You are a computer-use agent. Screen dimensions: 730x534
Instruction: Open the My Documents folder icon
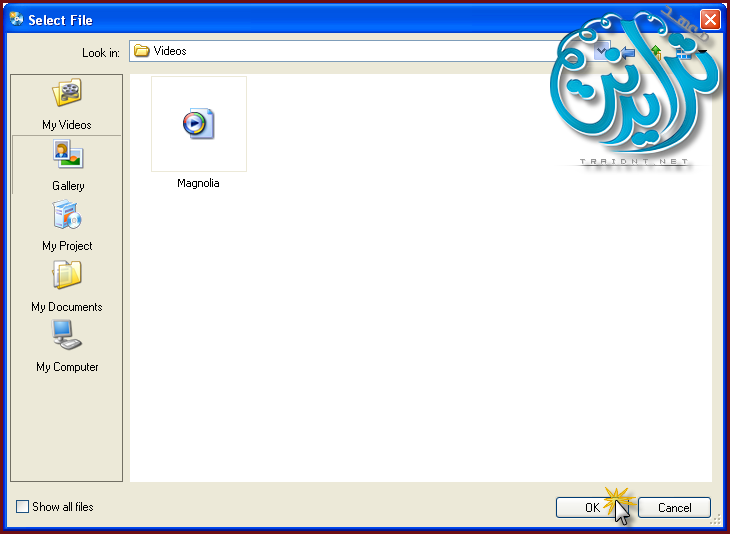(67, 275)
